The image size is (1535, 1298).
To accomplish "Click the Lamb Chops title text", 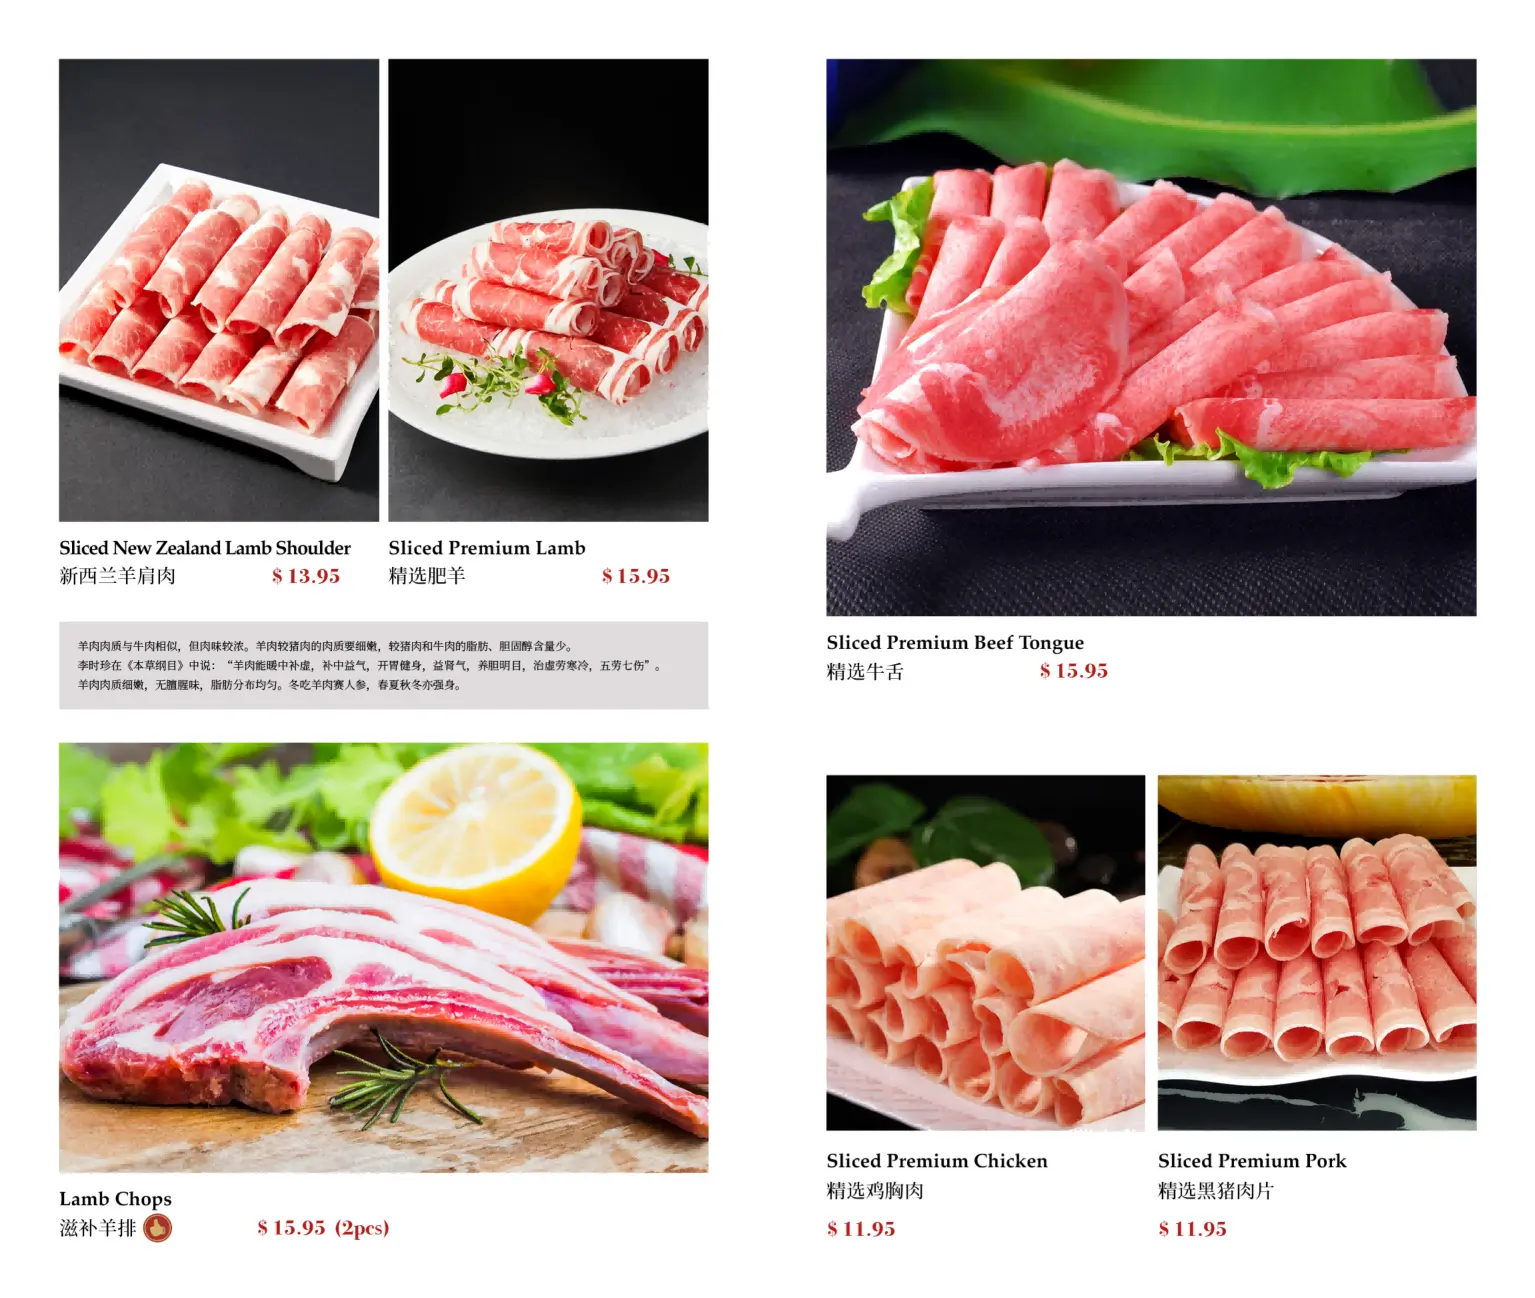I will click(115, 1198).
